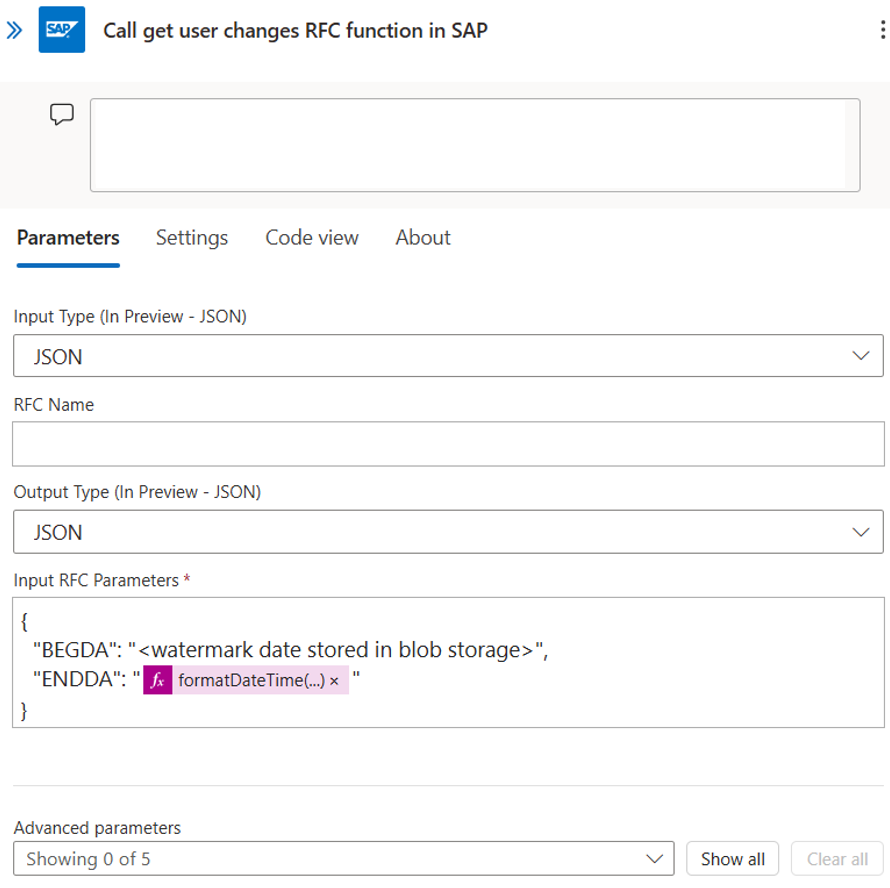Click the fx expression icon in ENDDA

point(157,680)
